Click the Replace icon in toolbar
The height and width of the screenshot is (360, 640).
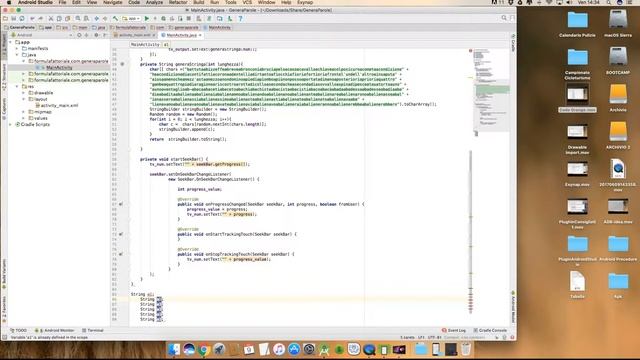[86, 18]
